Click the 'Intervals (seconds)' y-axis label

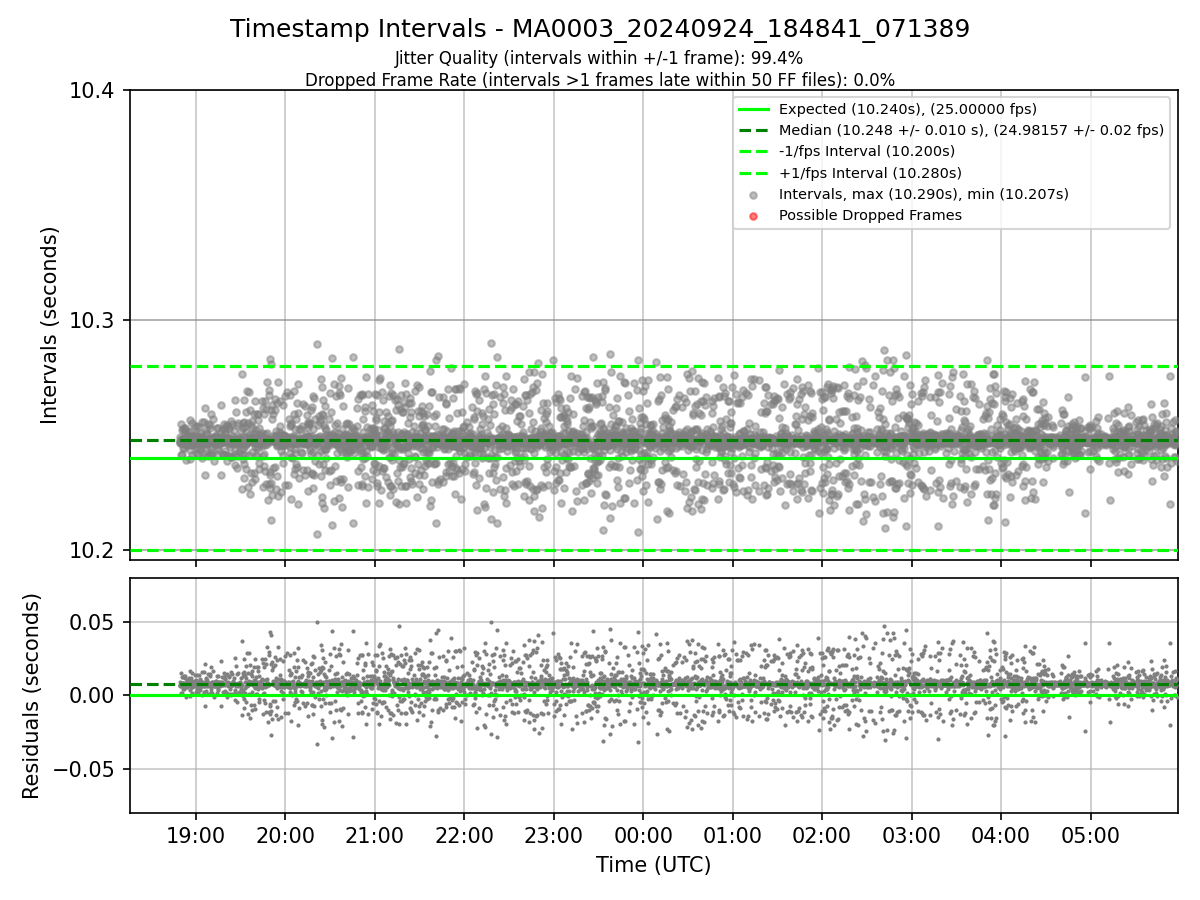click(x=51, y=325)
